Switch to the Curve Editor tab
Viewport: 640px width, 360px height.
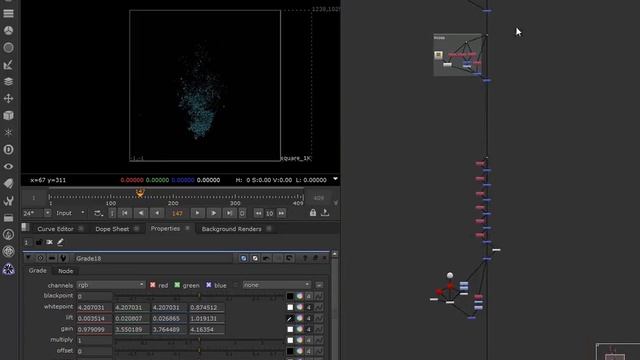point(56,229)
